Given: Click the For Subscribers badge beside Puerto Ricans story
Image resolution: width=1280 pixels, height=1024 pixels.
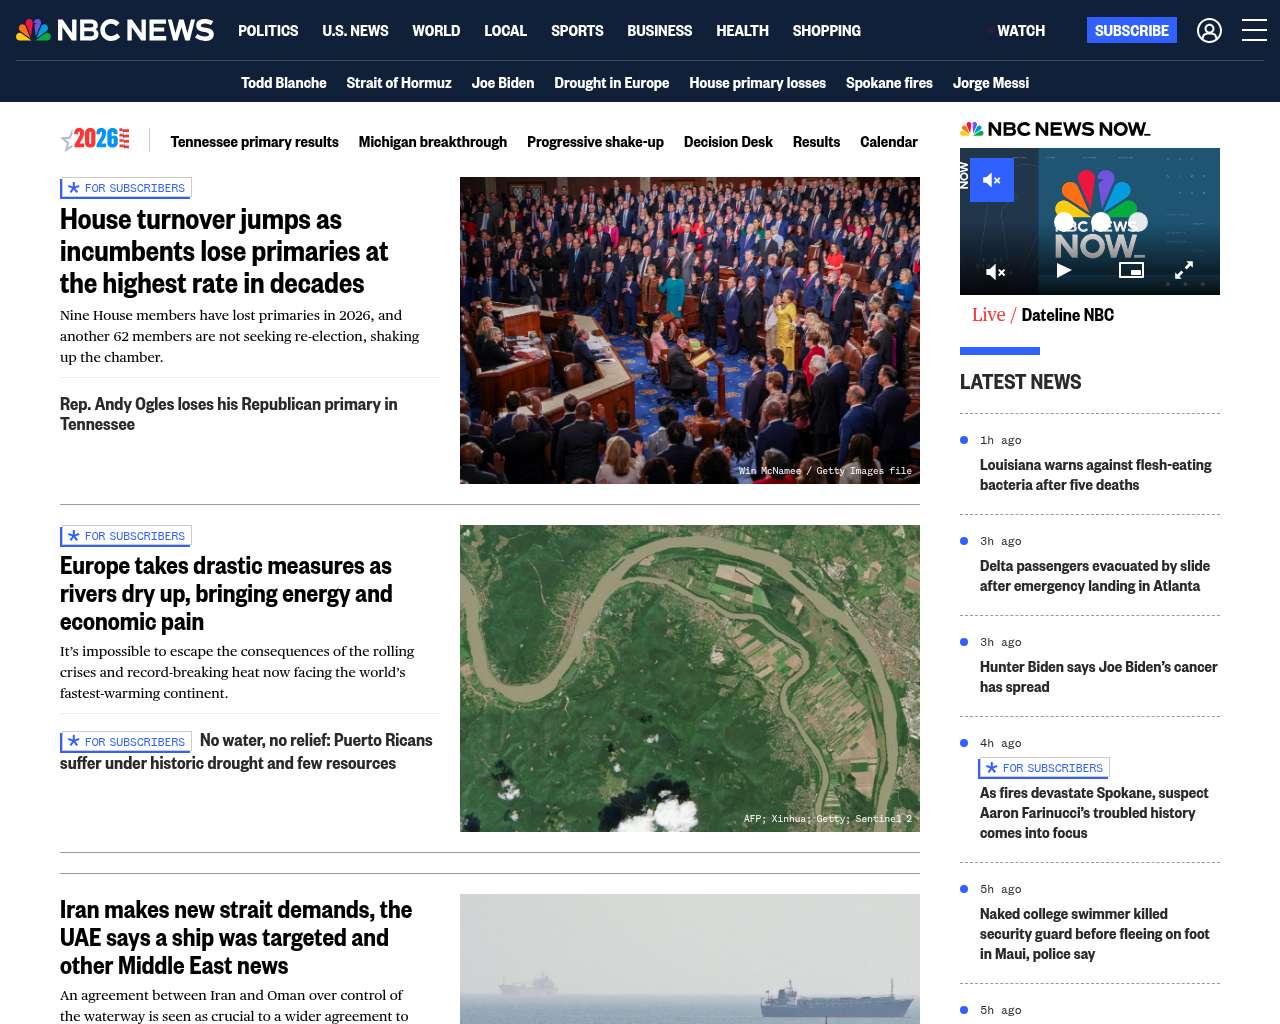Looking at the screenshot, I should coord(126,742).
